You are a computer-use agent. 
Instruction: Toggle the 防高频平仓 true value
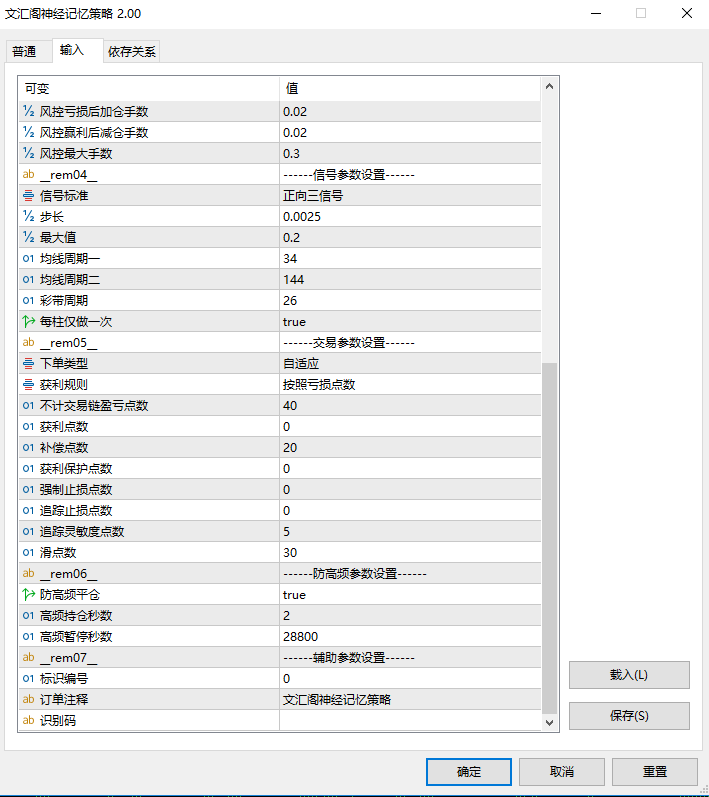409,595
